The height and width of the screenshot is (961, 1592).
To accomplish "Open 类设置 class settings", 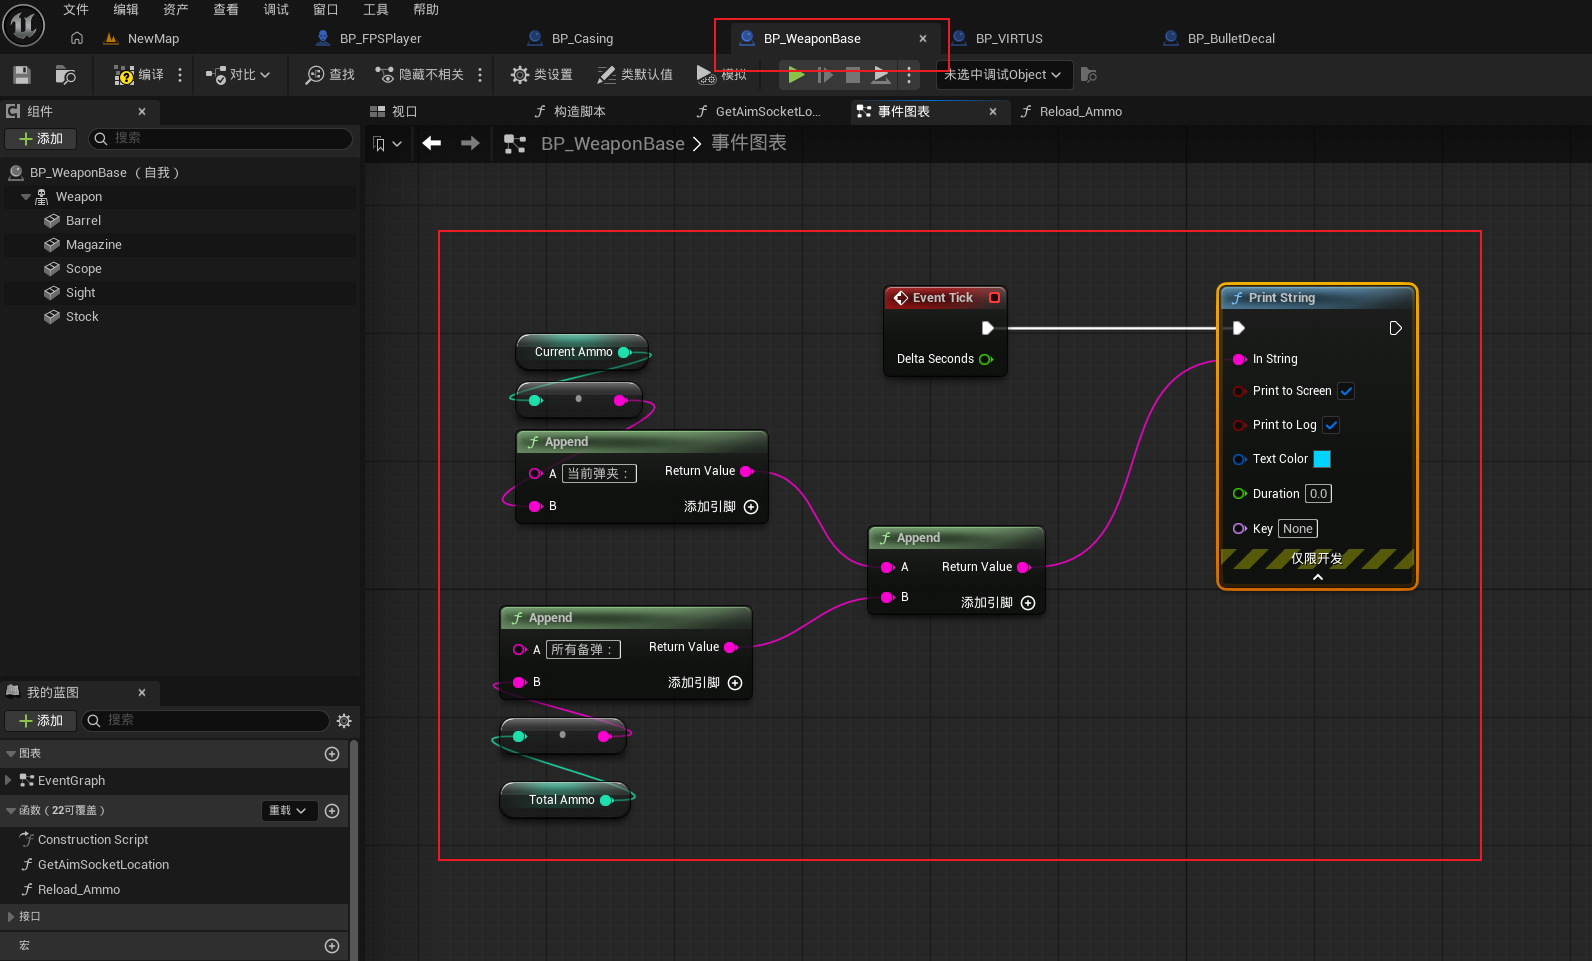I will tap(541, 75).
